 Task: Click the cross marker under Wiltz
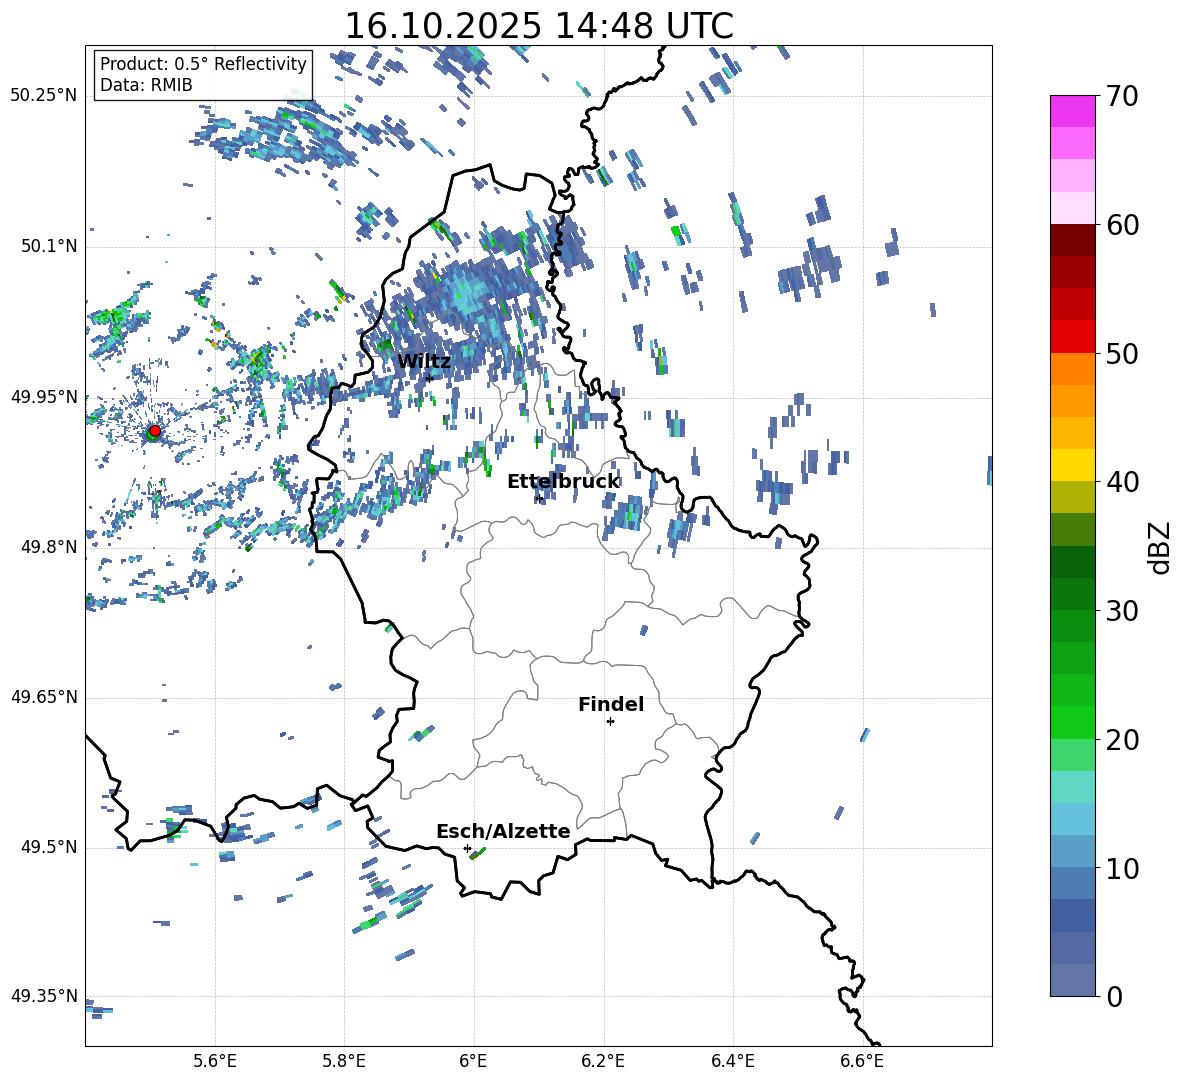click(x=429, y=377)
